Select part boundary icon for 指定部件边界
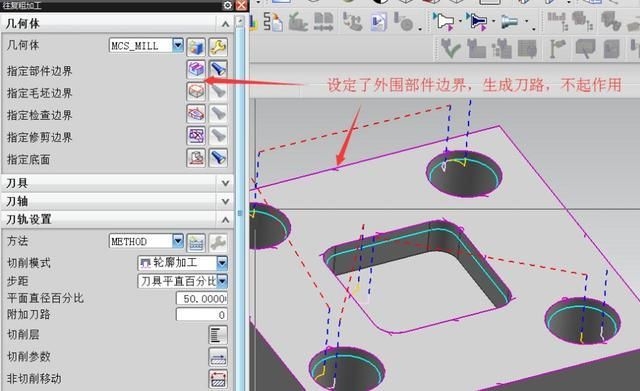This screenshot has height=391, width=640. click(196, 69)
